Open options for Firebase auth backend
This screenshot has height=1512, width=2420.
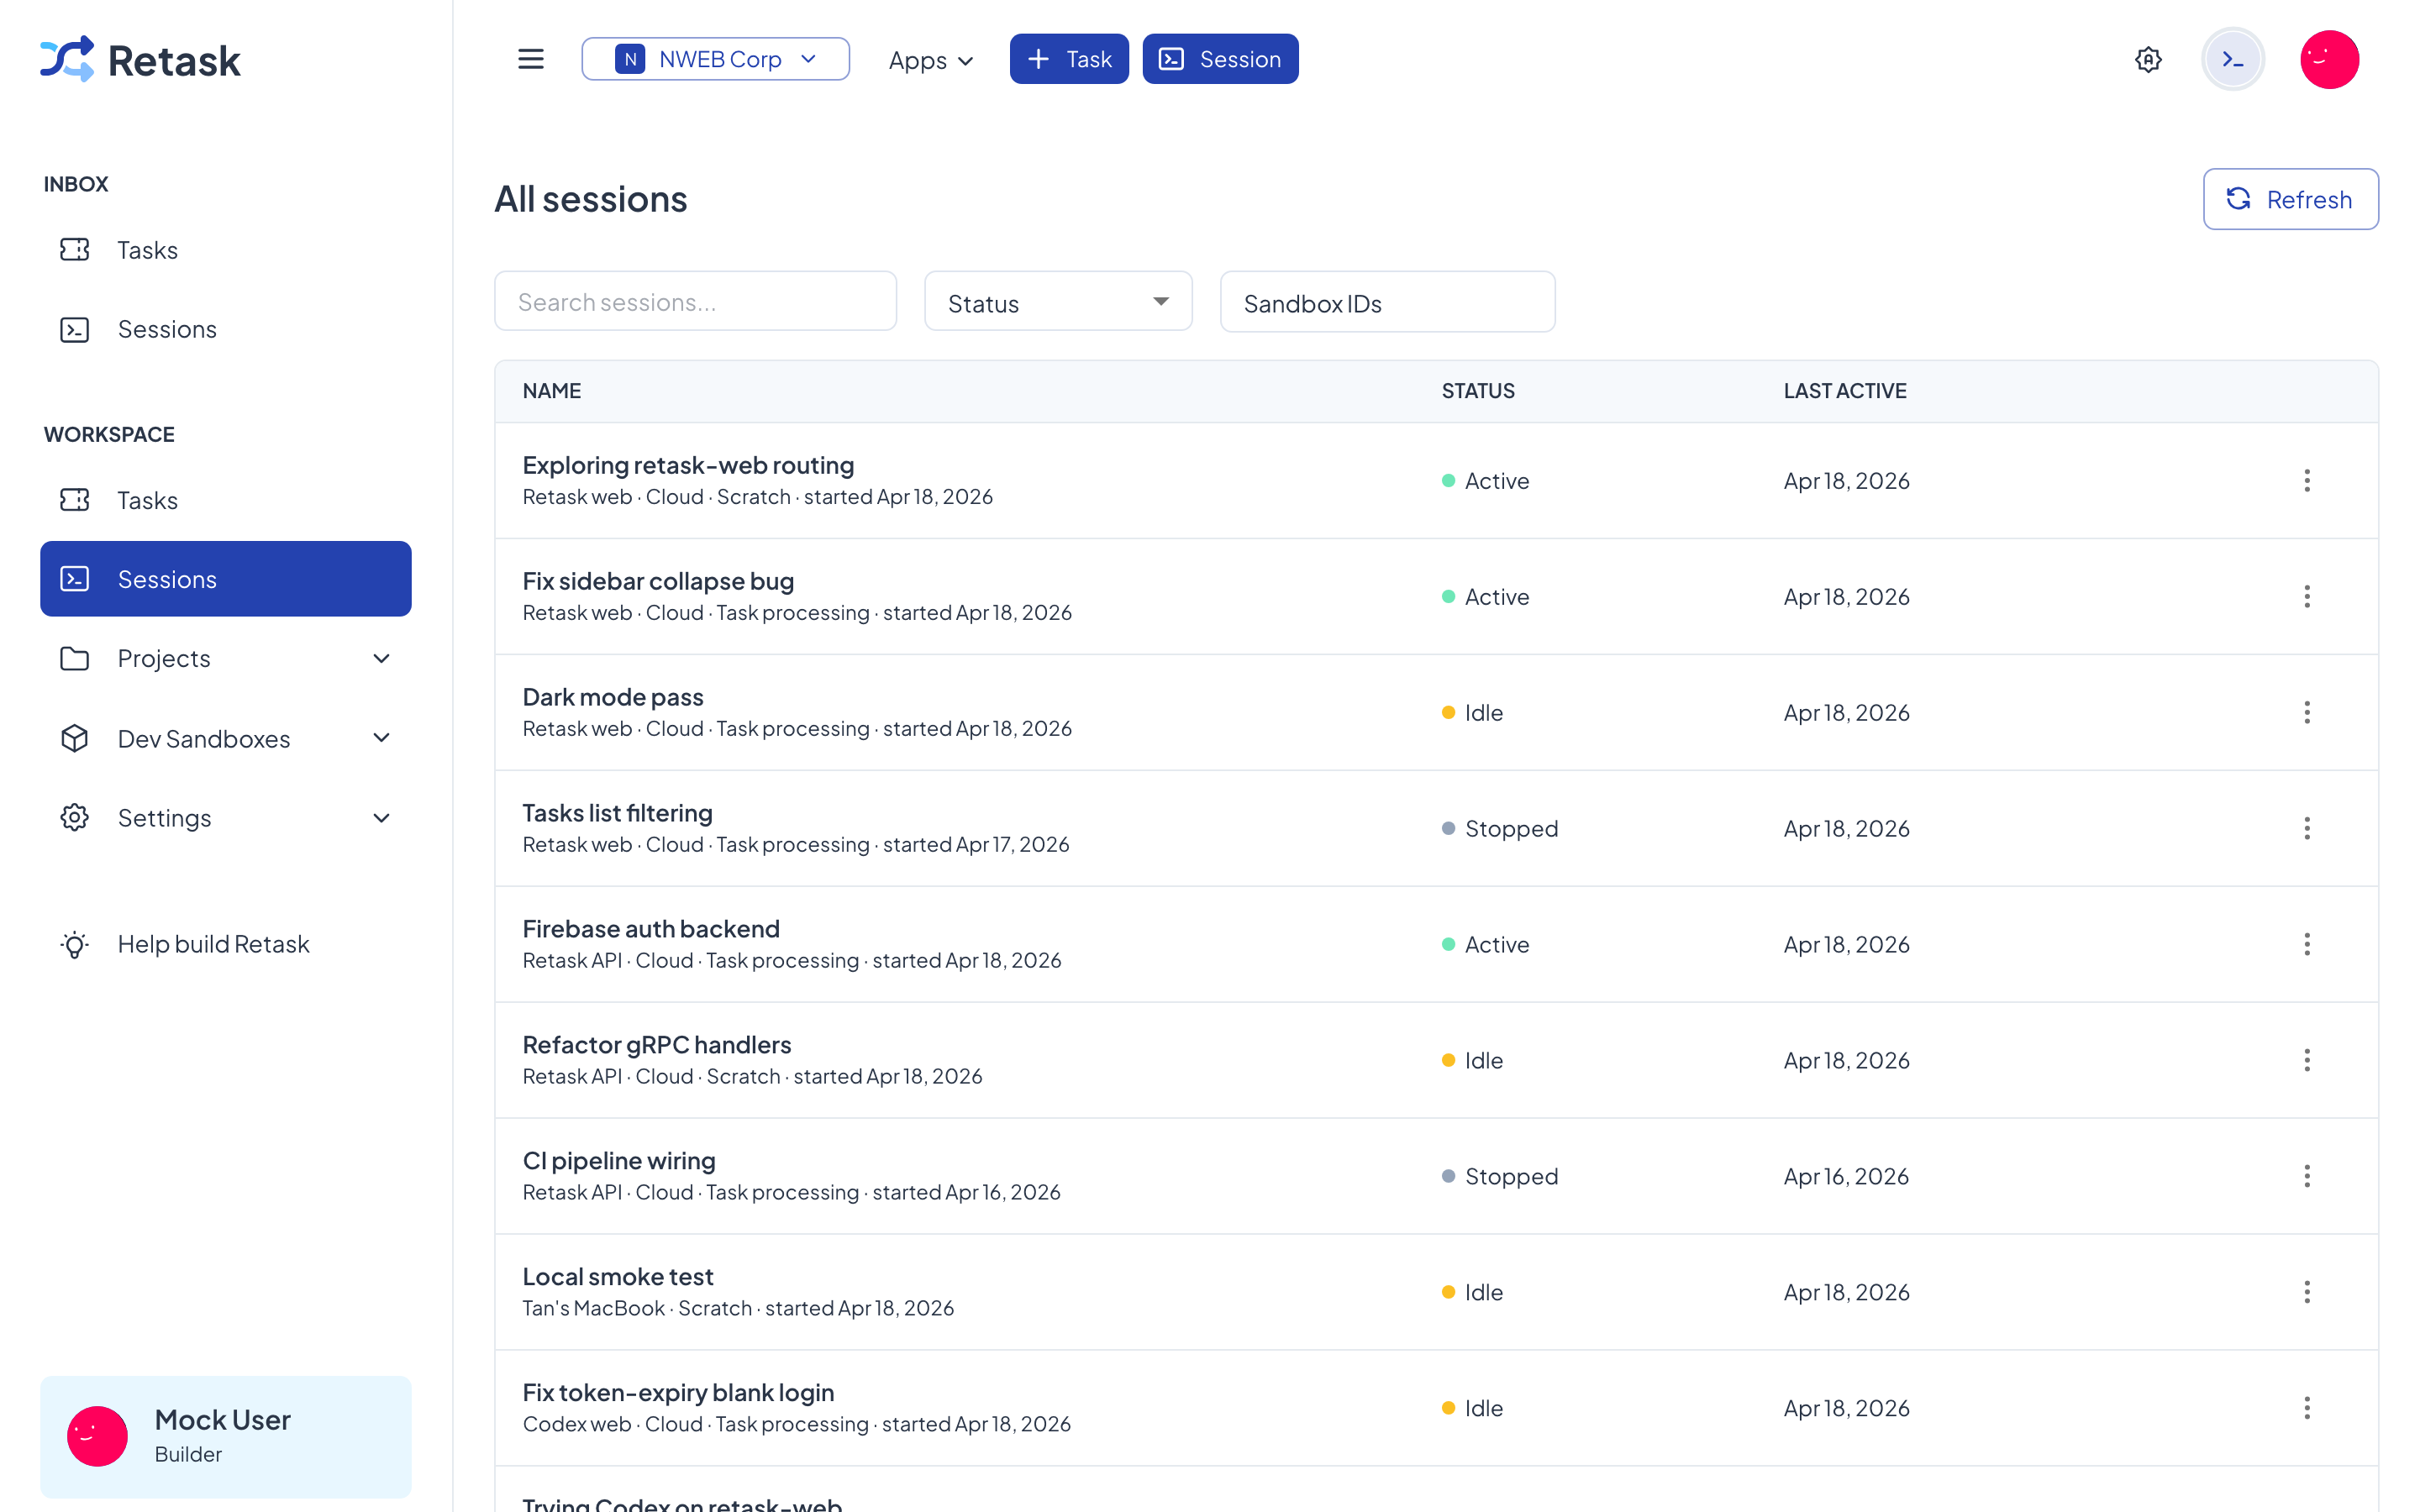pos(2307,945)
